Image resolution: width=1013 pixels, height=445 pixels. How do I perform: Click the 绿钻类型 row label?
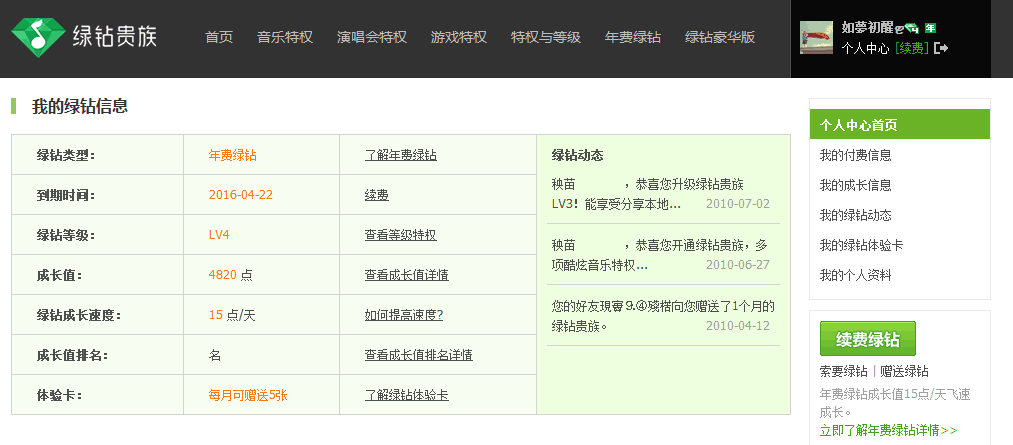click(66, 155)
